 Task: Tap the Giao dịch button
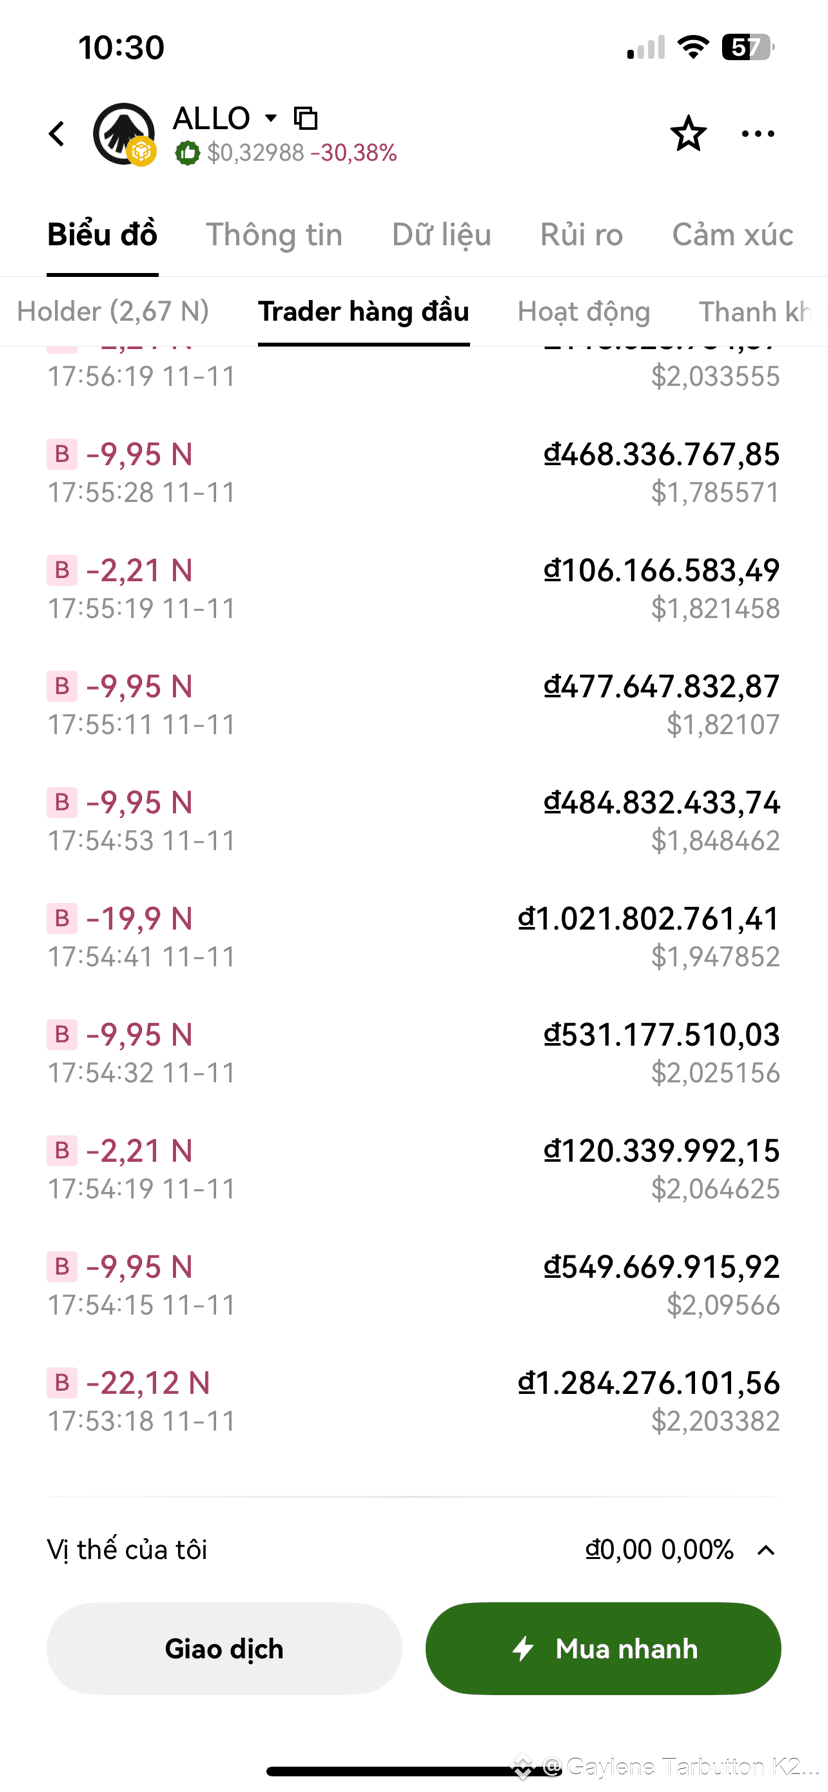point(224,1649)
